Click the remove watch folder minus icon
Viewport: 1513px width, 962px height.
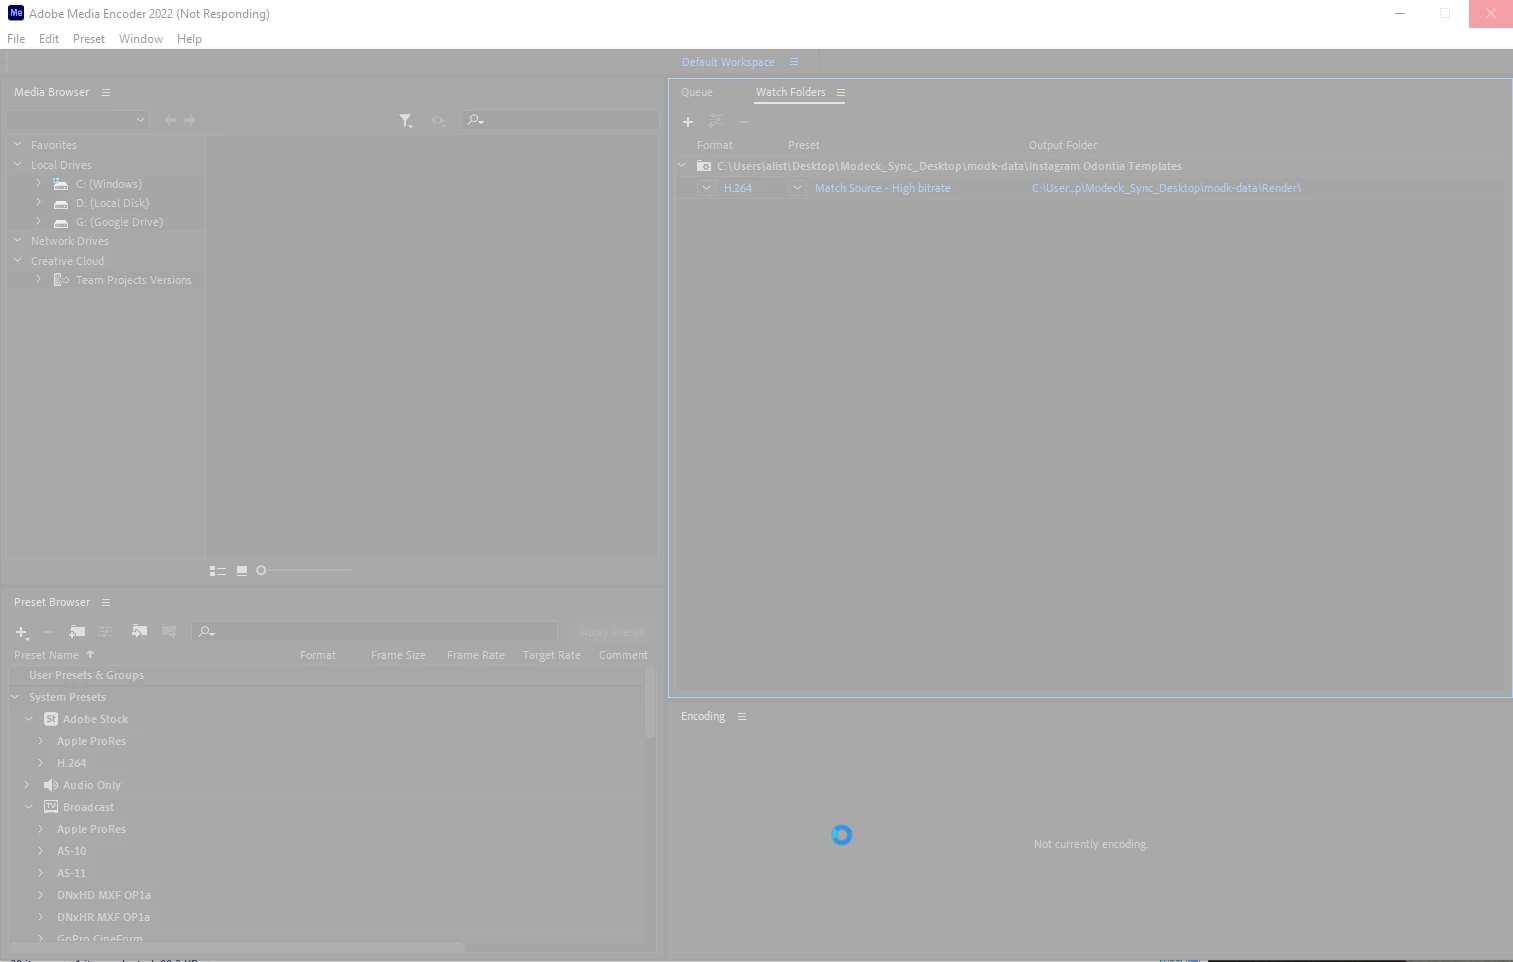pyautogui.click(x=744, y=122)
